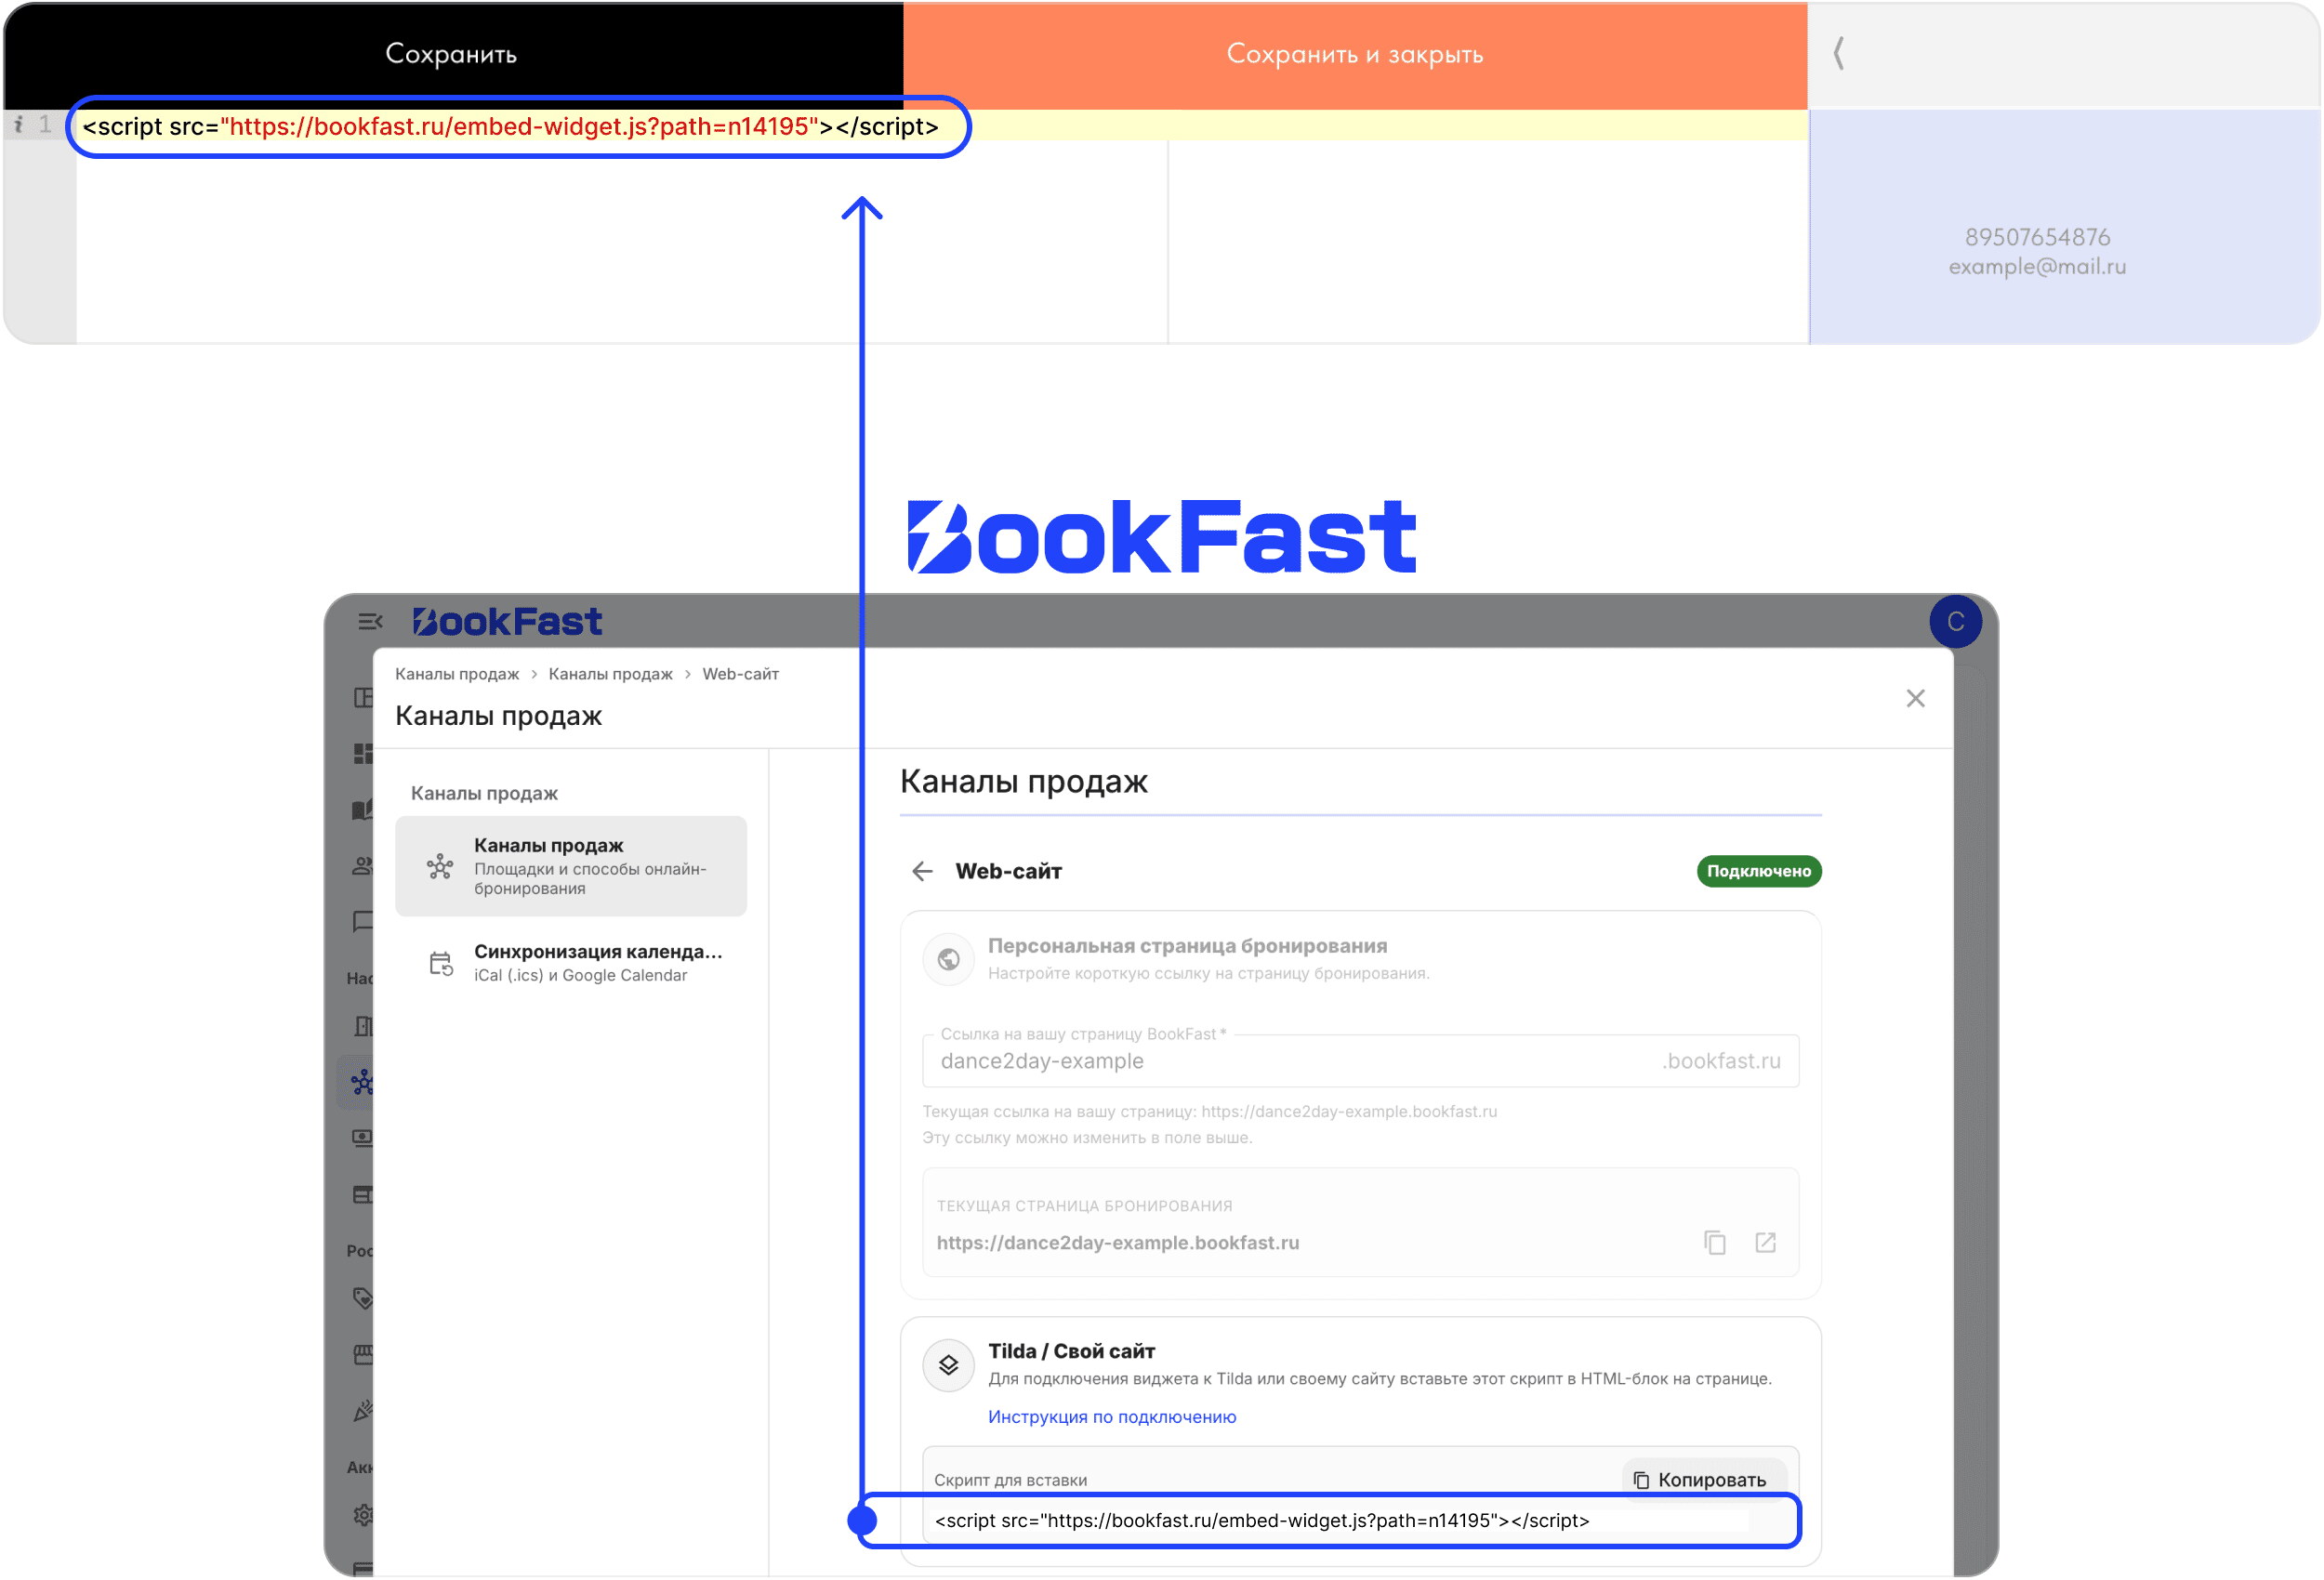The width and height of the screenshot is (2324, 1580).
Task: Click the https://dance2day-example.bookfast.ru URL
Action: pos(1117,1242)
